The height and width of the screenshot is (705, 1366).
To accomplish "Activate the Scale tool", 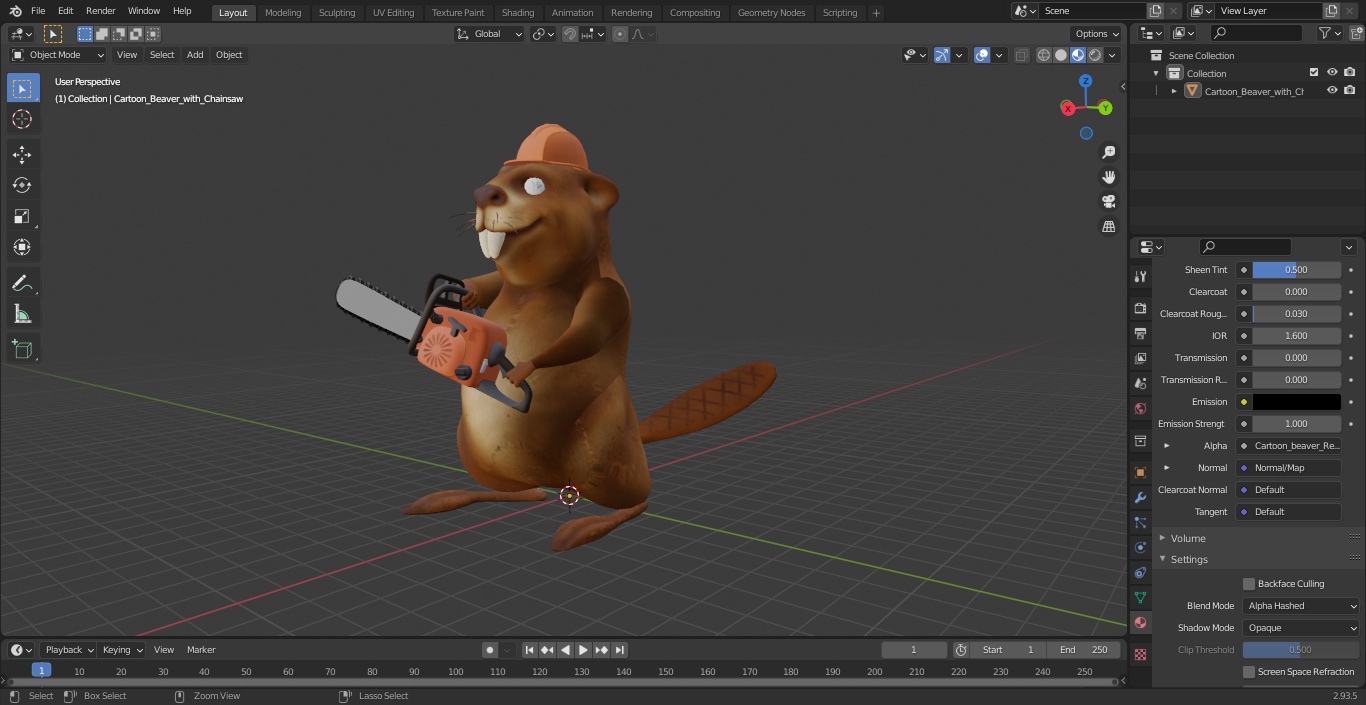I will (22, 216).
